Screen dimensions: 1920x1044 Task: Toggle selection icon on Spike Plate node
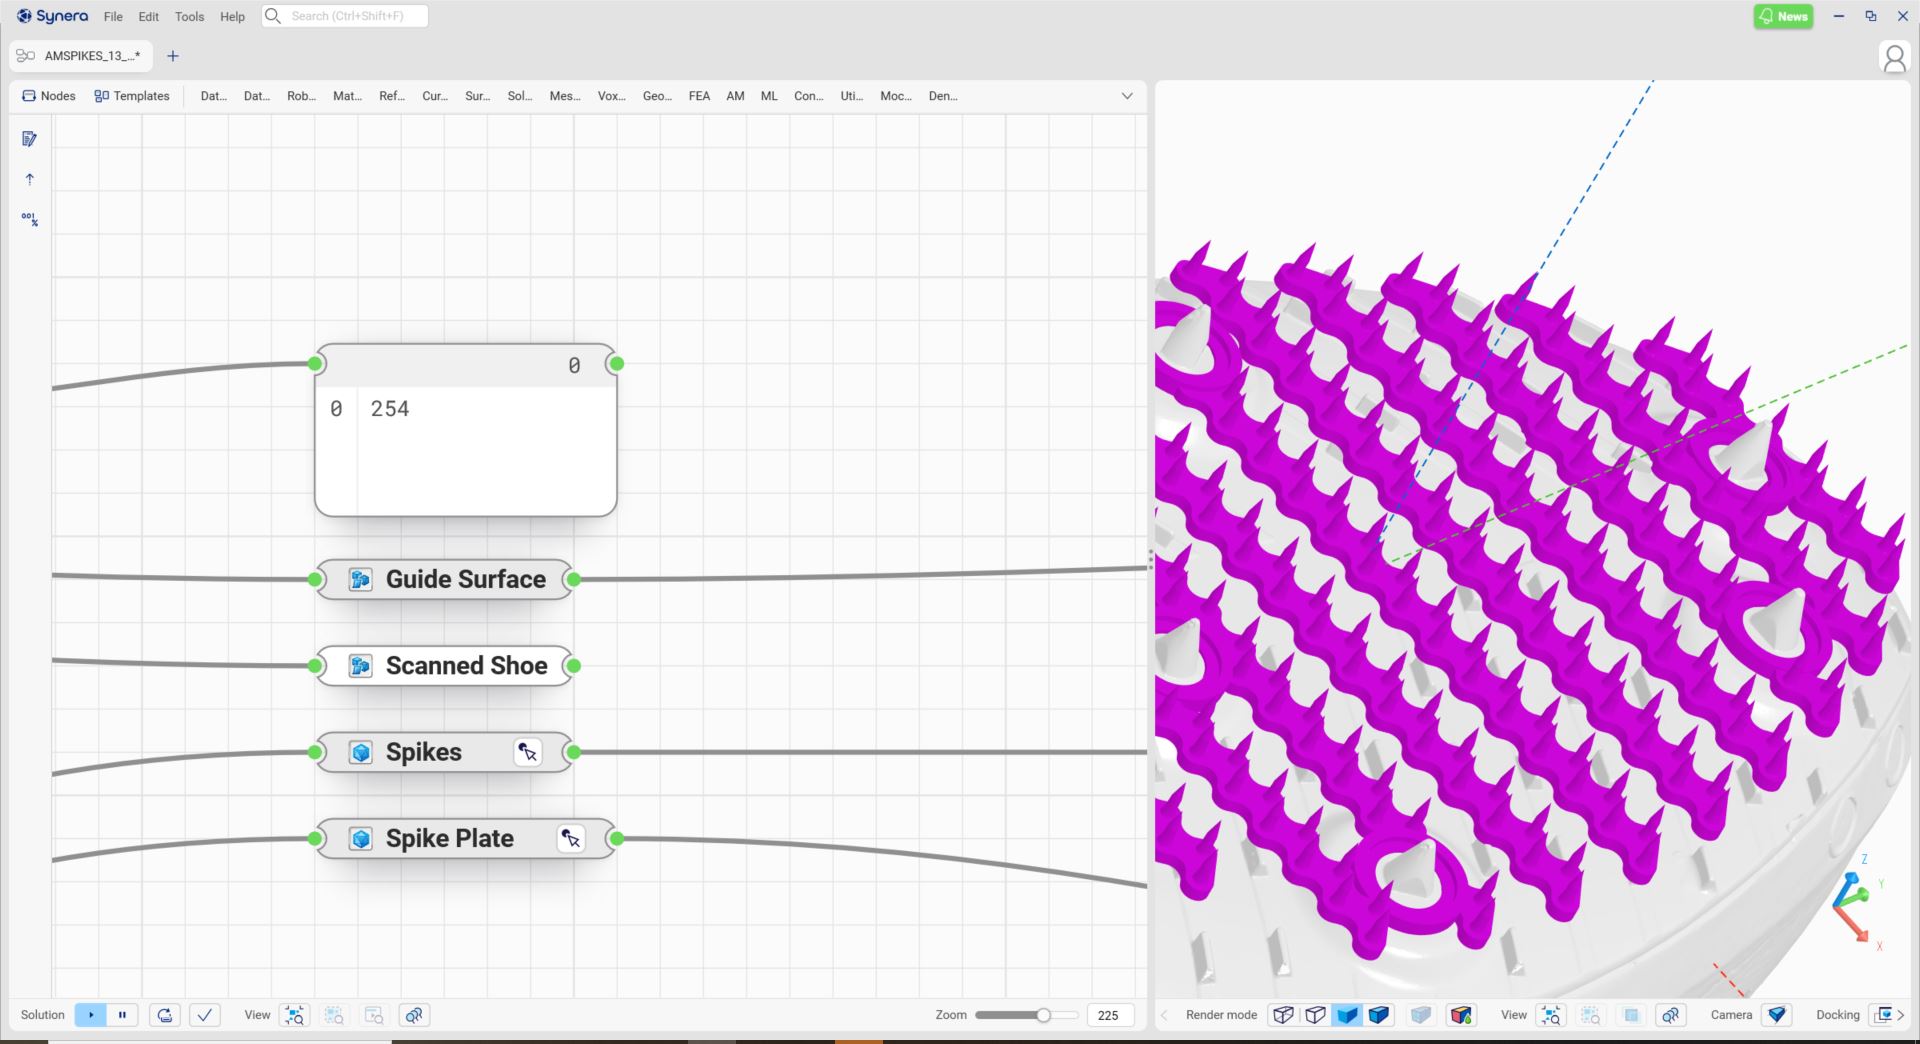[571, 839]
